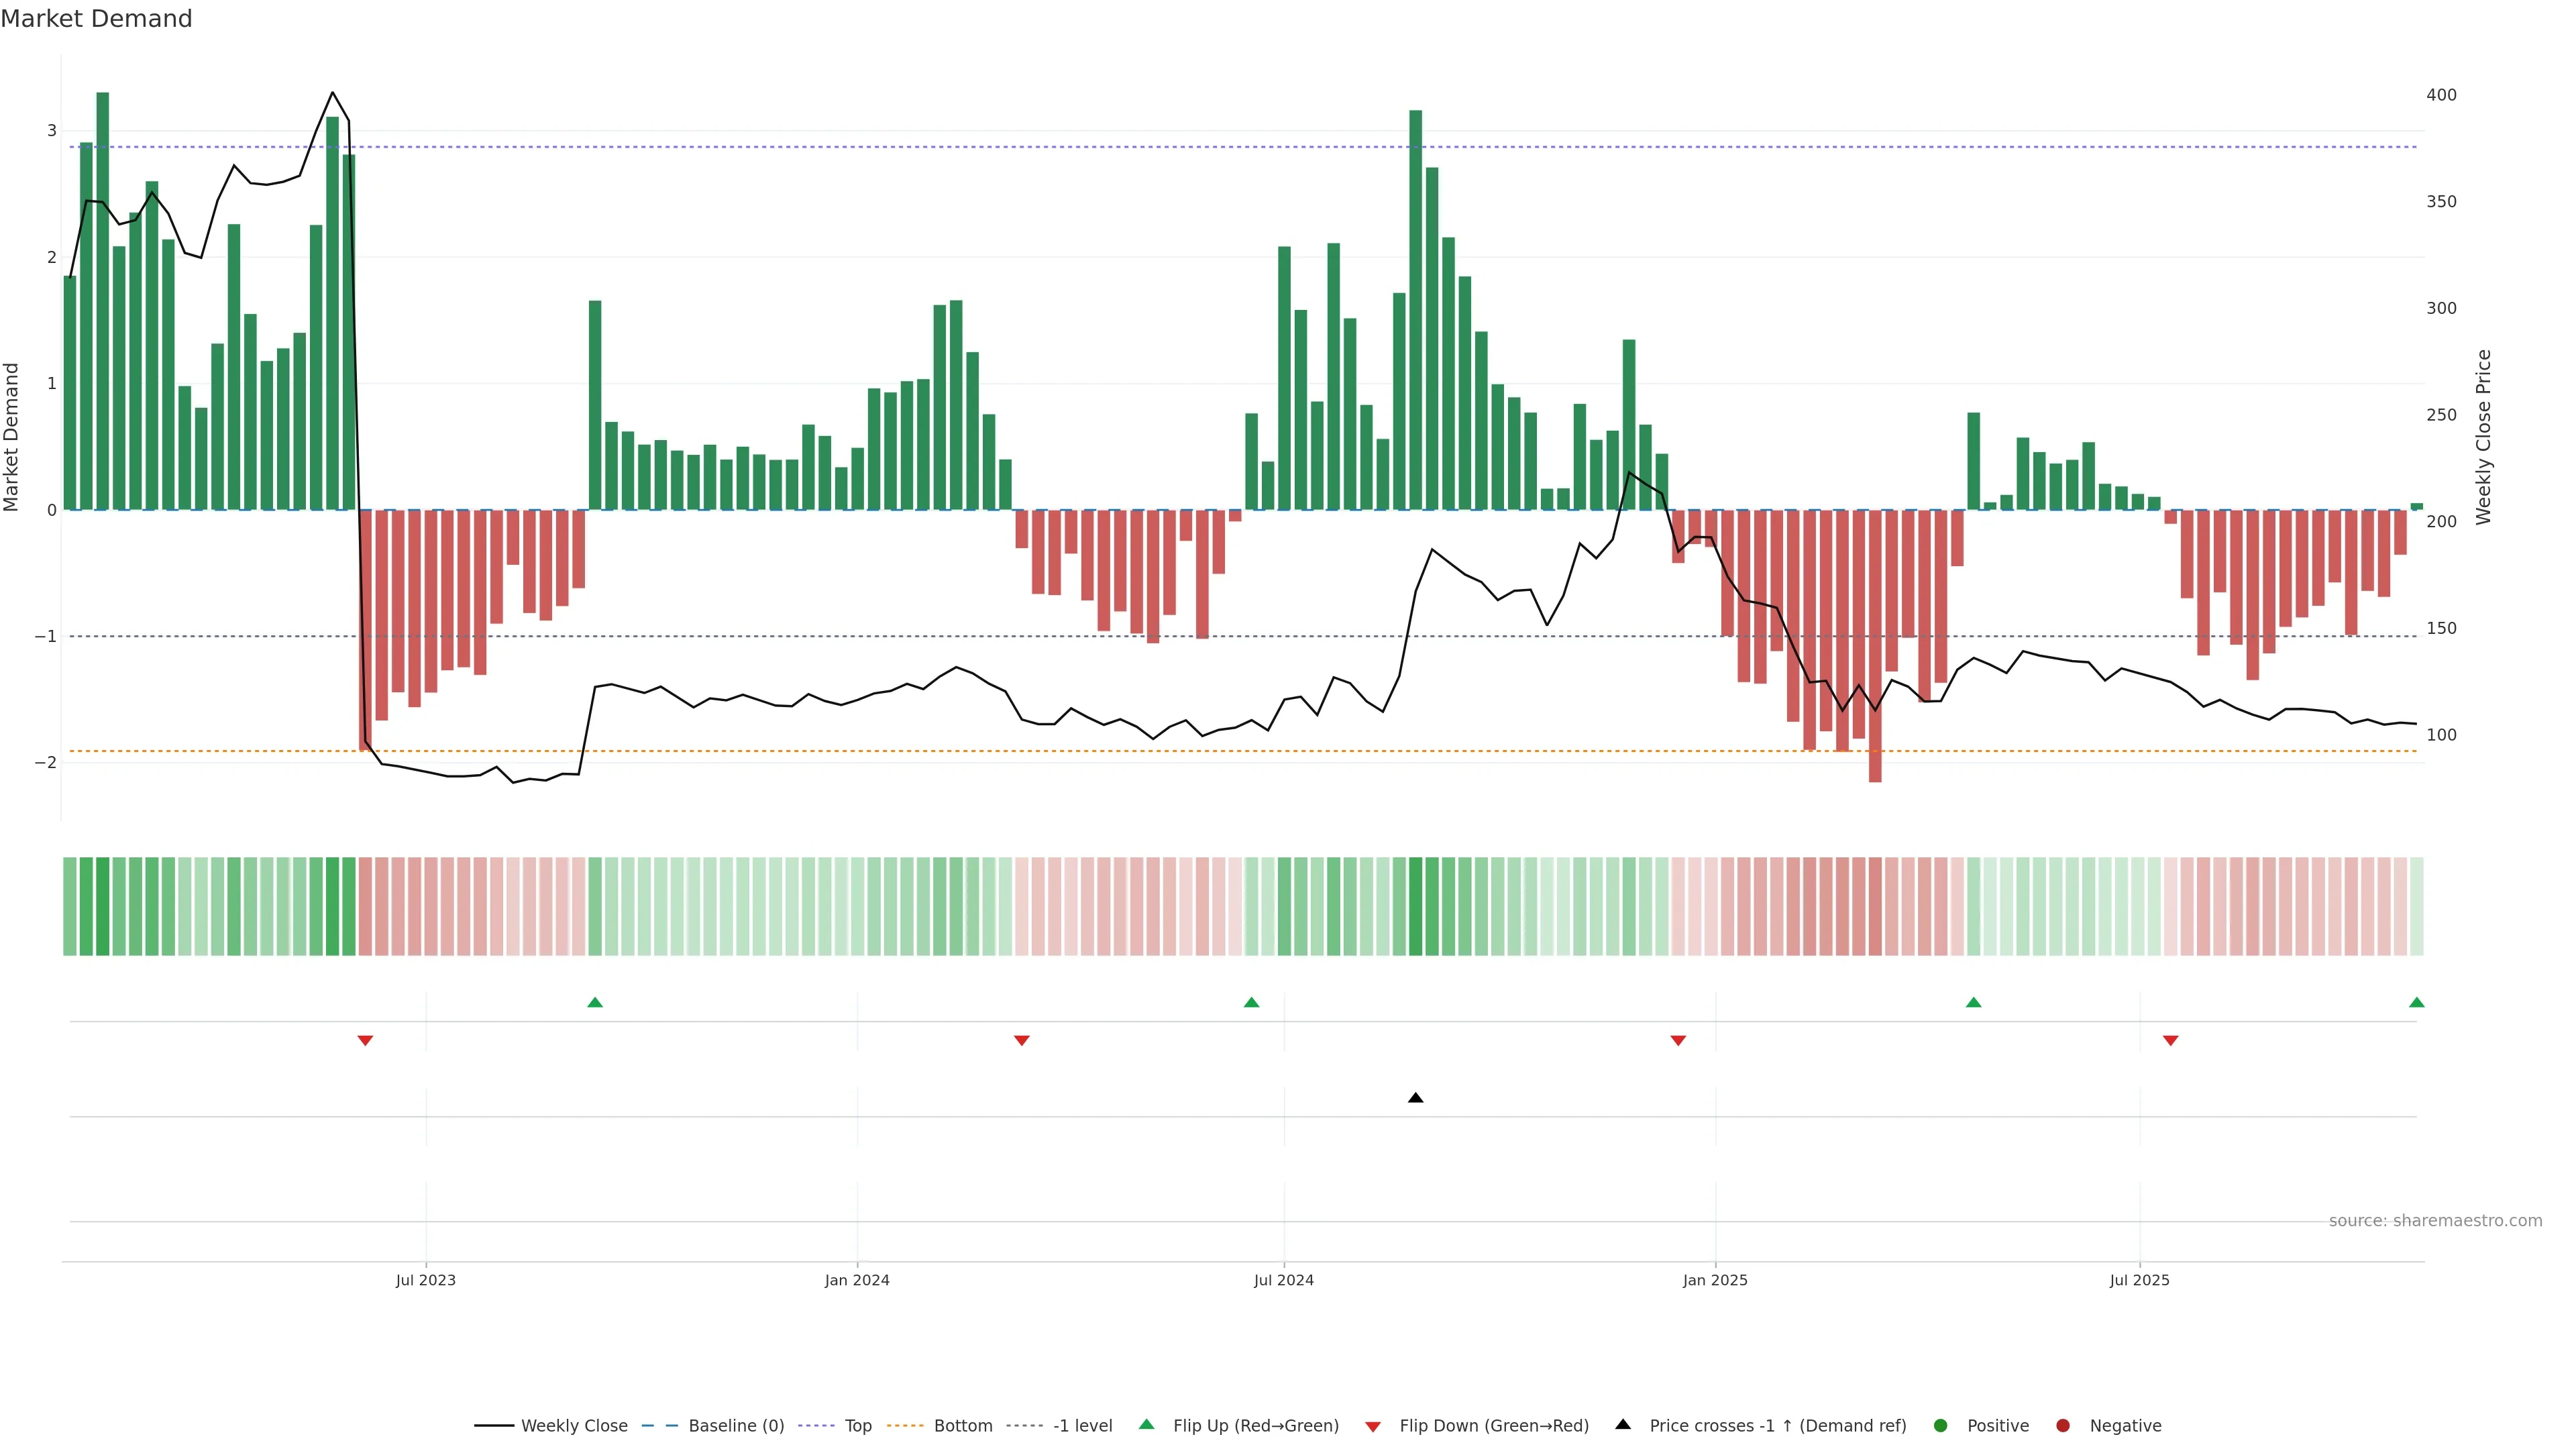
Task: Click red Flip Down triangle icon in legend
Action: pos(1373,1426)
